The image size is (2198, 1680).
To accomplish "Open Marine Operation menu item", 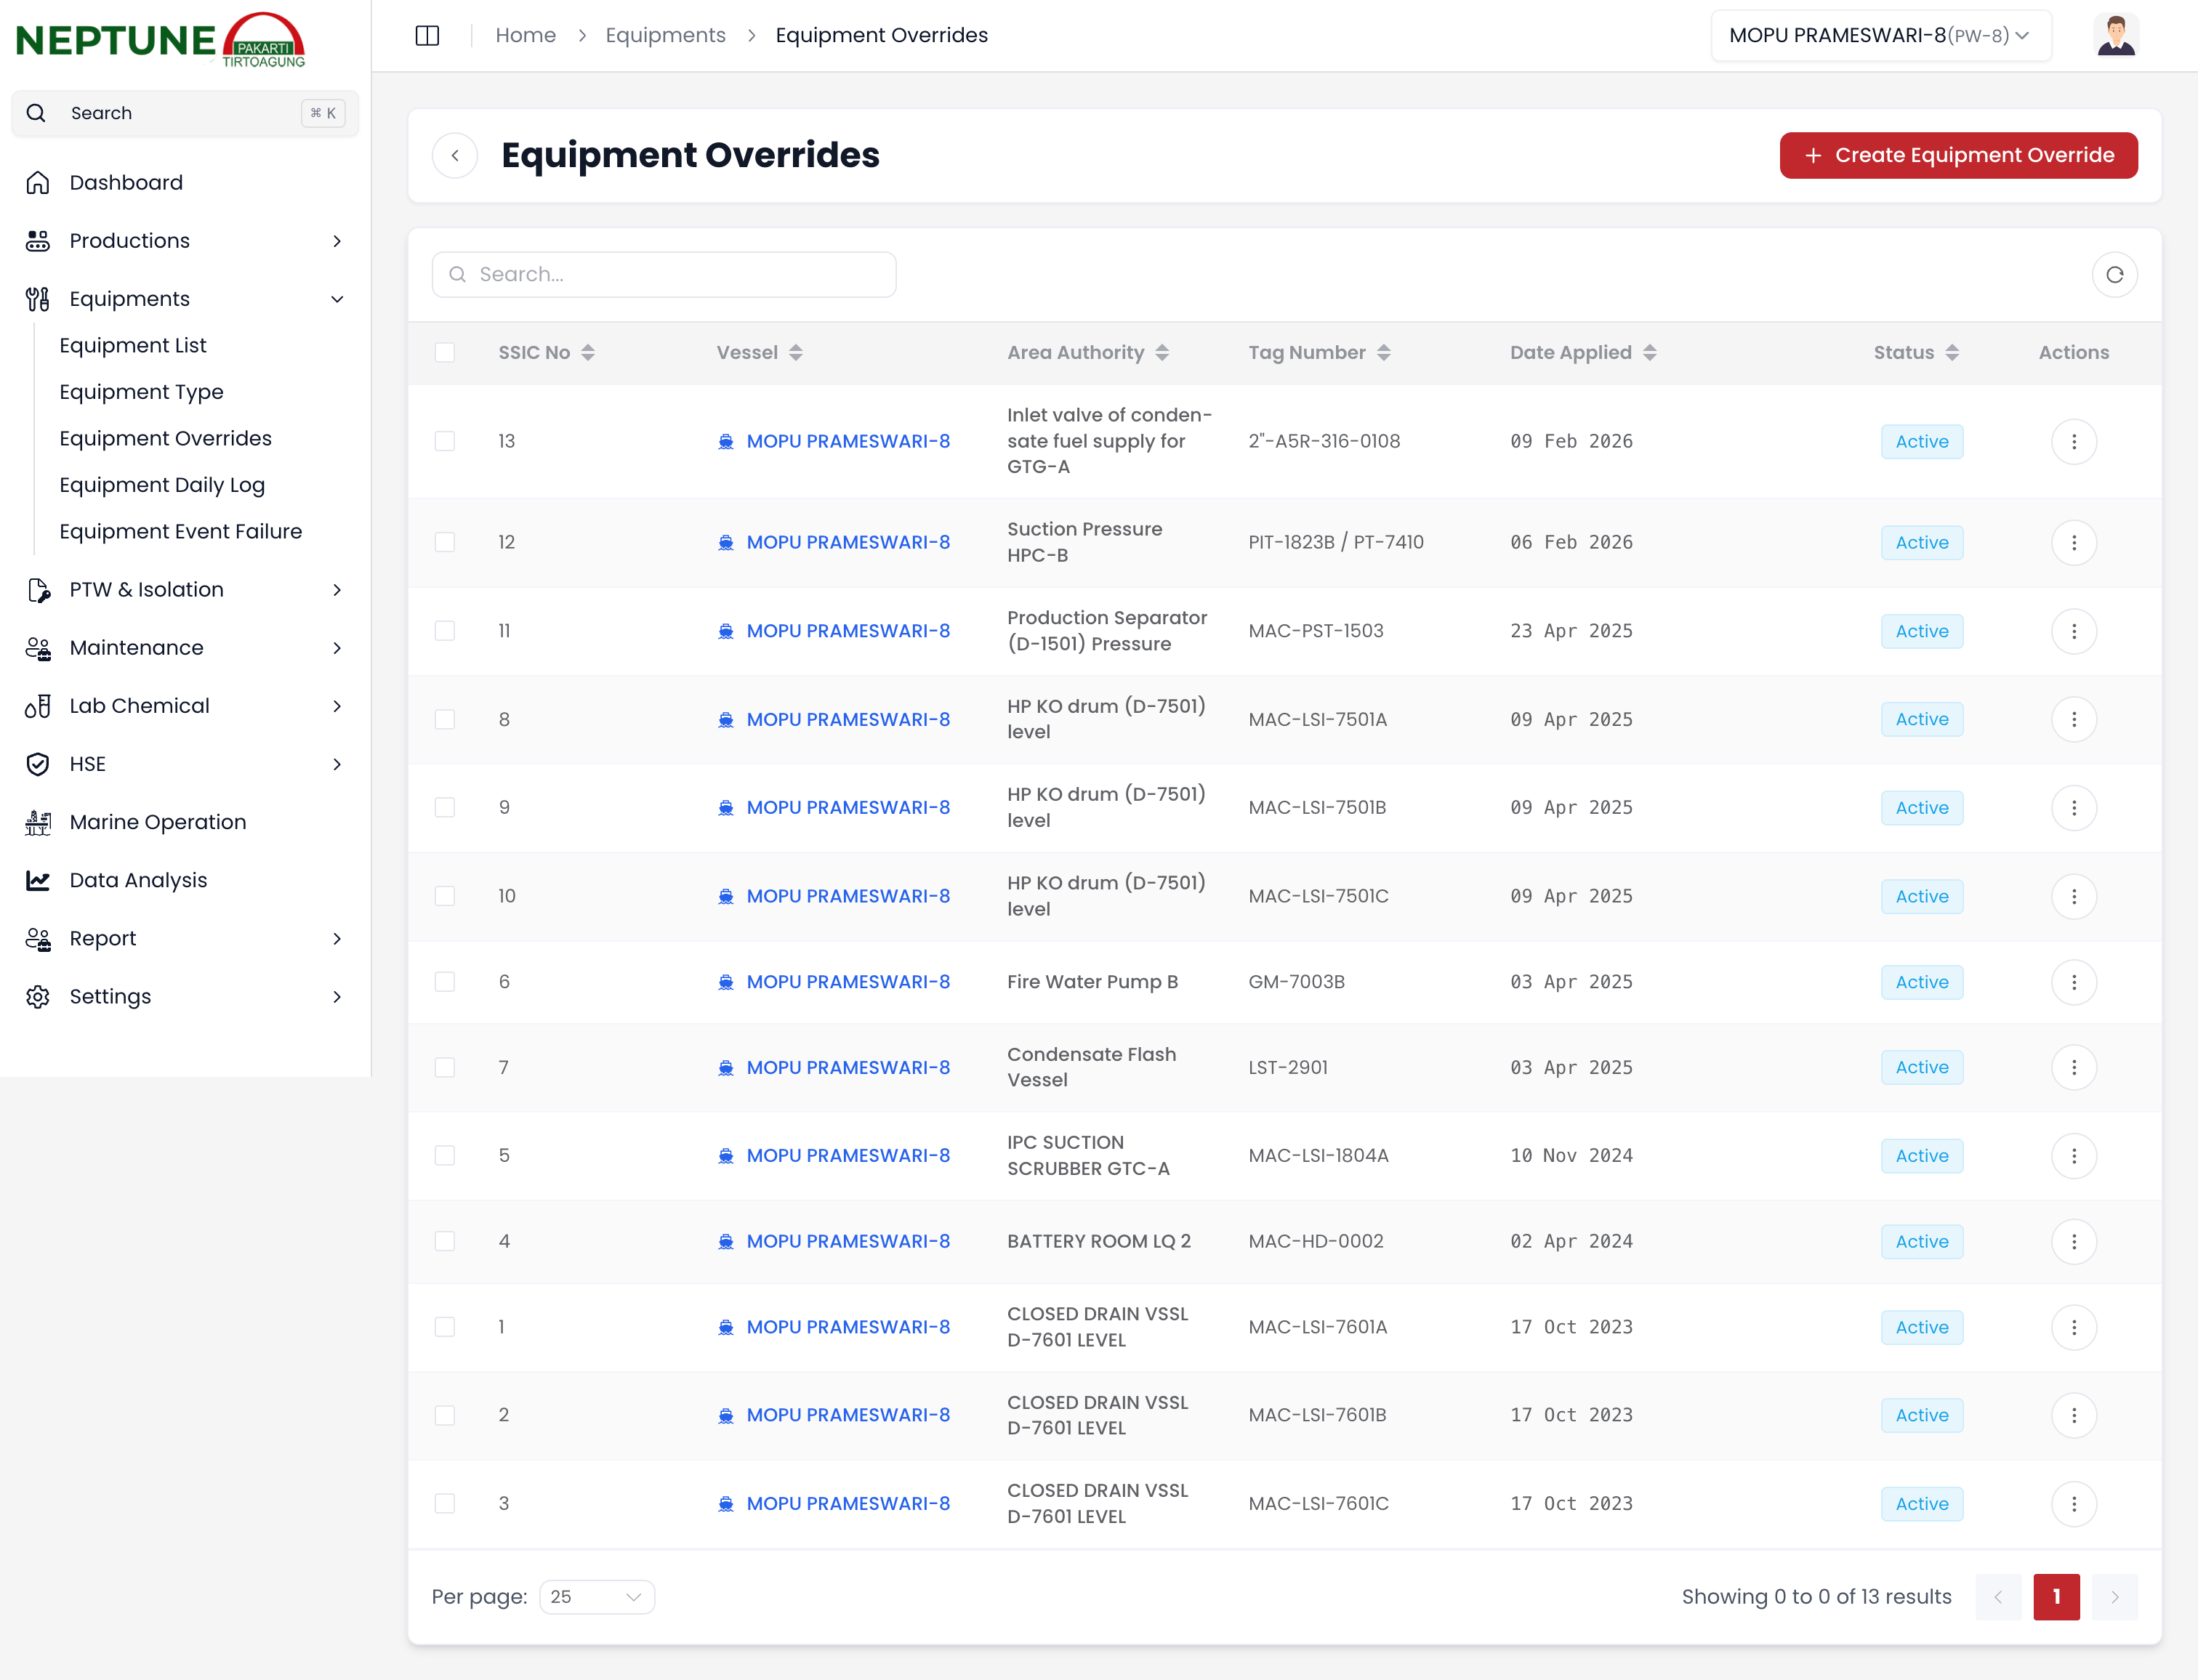I will [157, 822].
